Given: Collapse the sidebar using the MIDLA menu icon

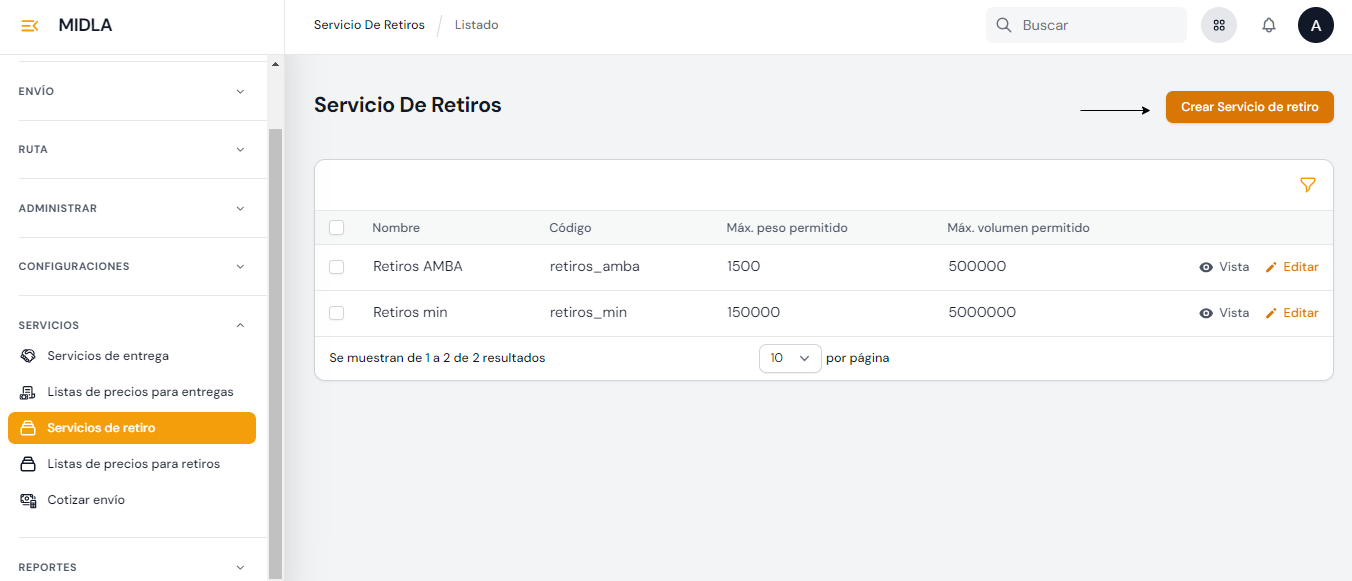Looking at the screenshot, I should click(x=30, y=26).
